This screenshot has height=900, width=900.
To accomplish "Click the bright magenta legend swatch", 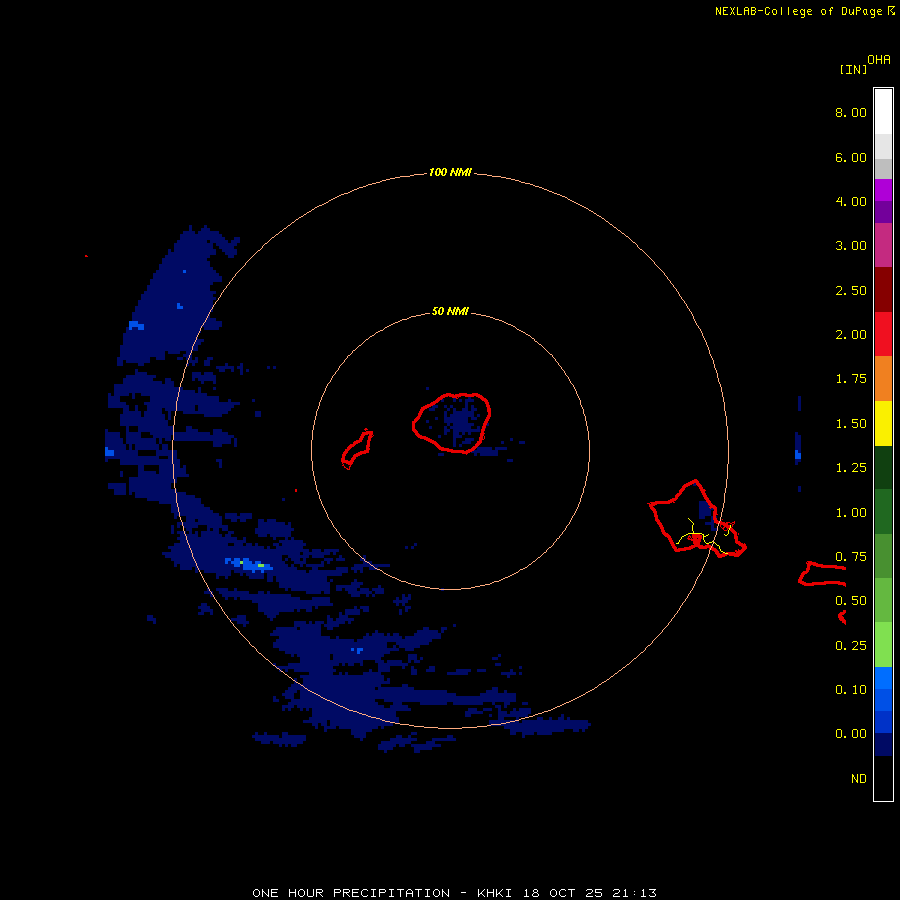I will [883, 190].
